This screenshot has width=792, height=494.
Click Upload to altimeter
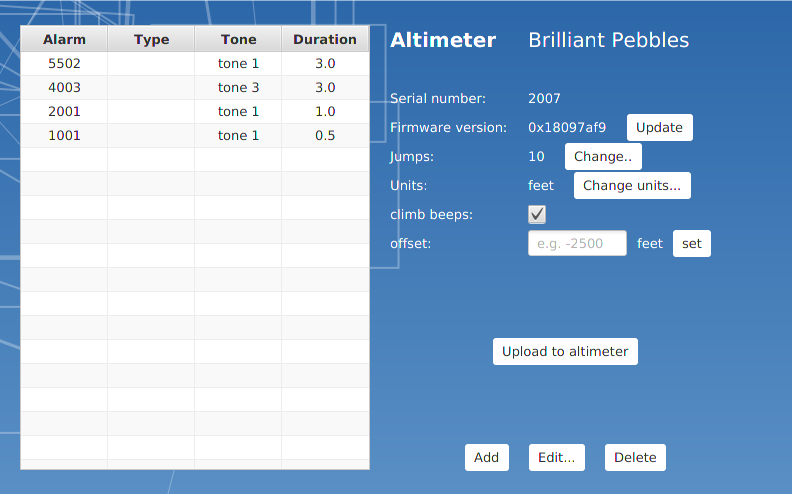click(565, 352)
